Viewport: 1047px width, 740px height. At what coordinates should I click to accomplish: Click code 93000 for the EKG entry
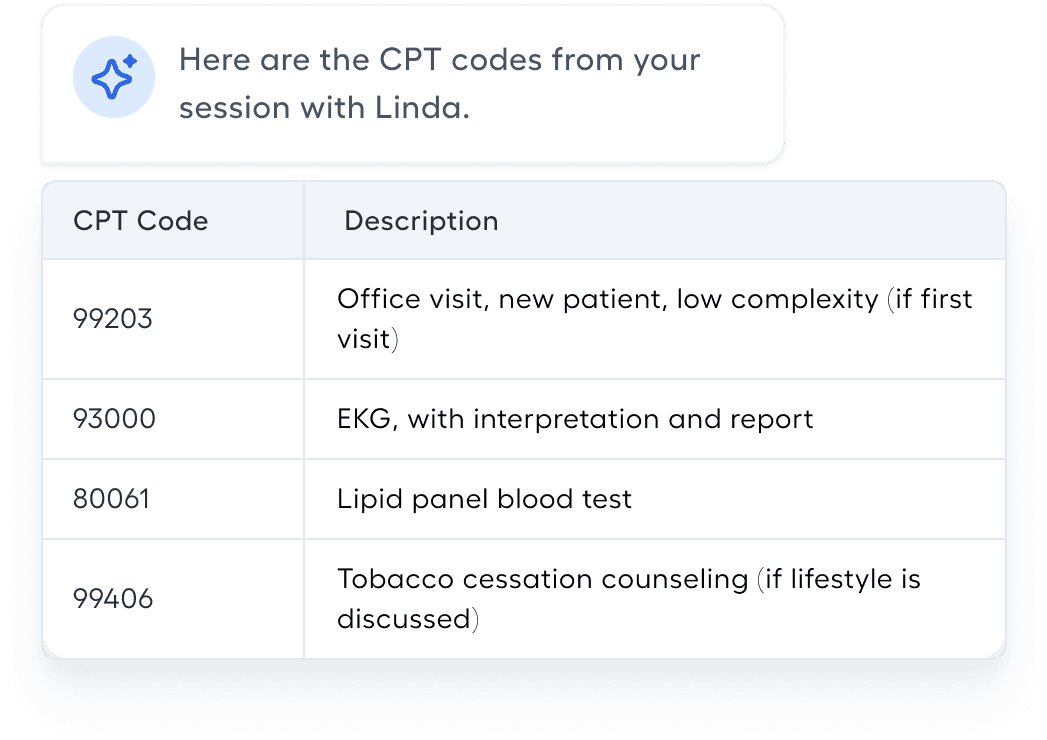(114, 418)
